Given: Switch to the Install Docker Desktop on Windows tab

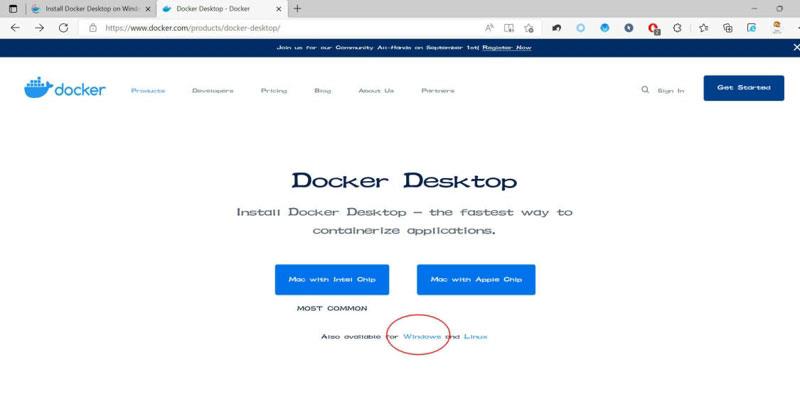Looking at the screenshot, I should (91, 9).
